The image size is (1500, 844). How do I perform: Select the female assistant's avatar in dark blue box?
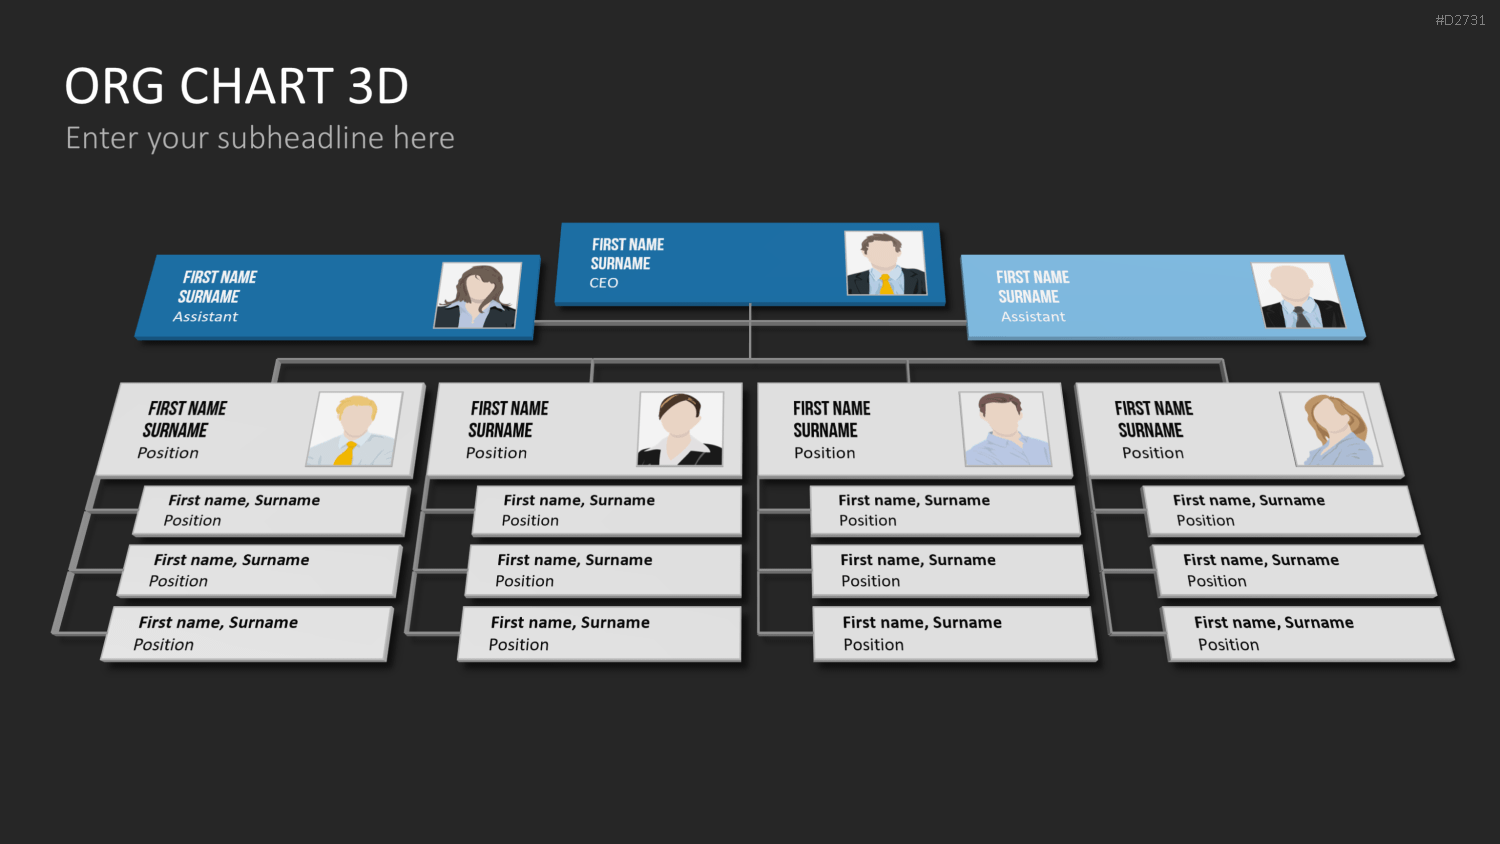coord(478,295)
